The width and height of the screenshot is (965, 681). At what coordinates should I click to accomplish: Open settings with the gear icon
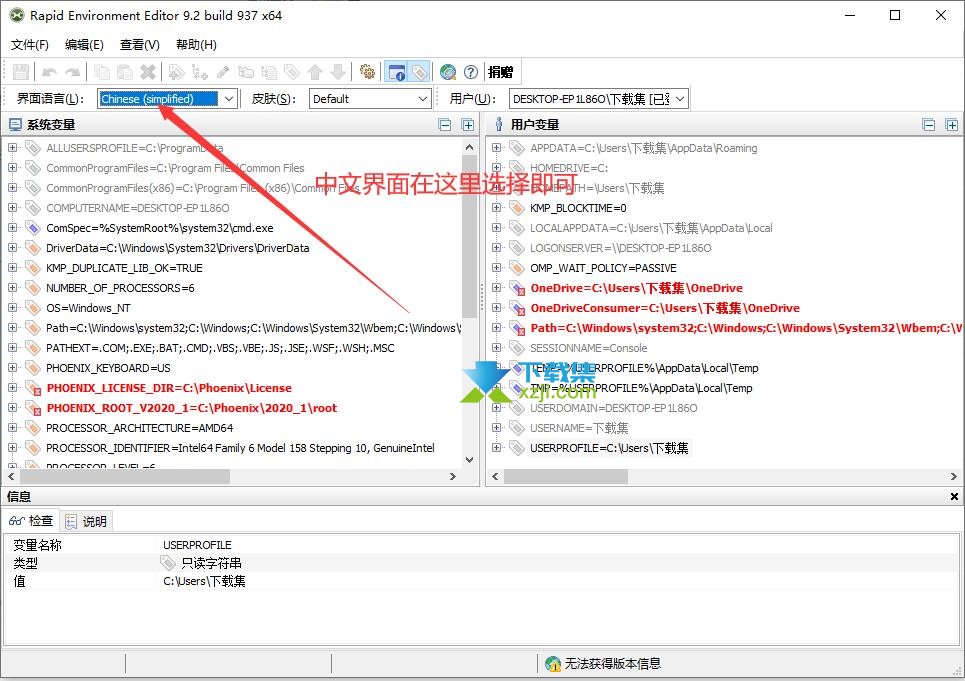click(367, 72)
